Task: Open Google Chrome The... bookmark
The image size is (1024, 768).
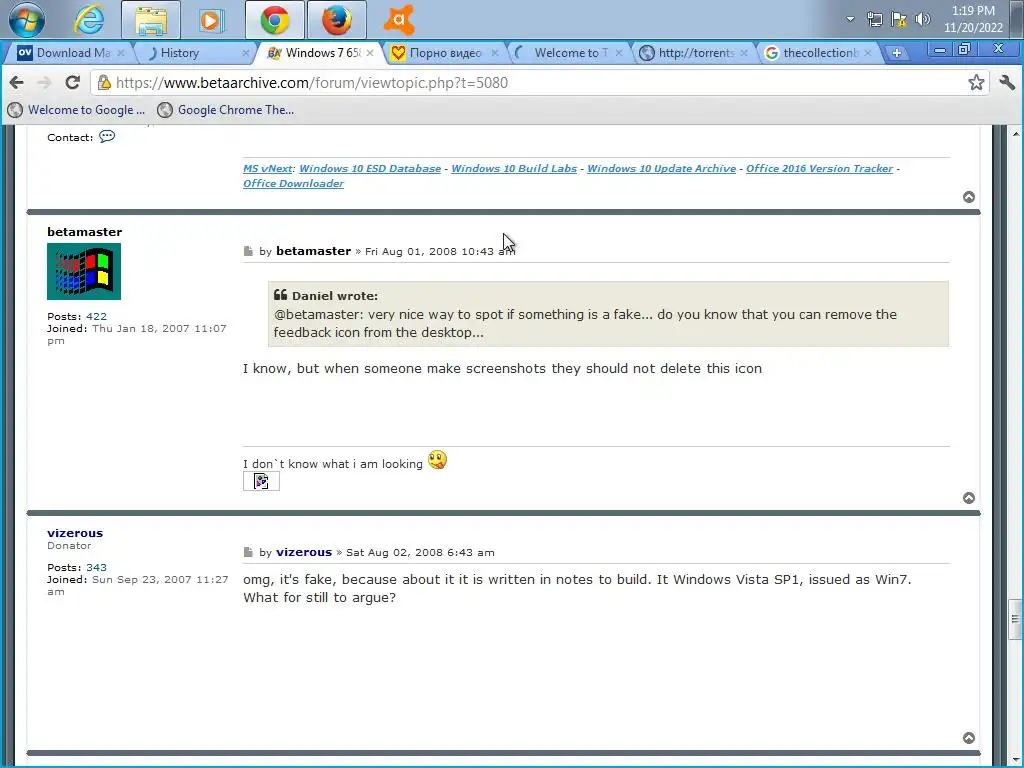Action: (227, 110)
